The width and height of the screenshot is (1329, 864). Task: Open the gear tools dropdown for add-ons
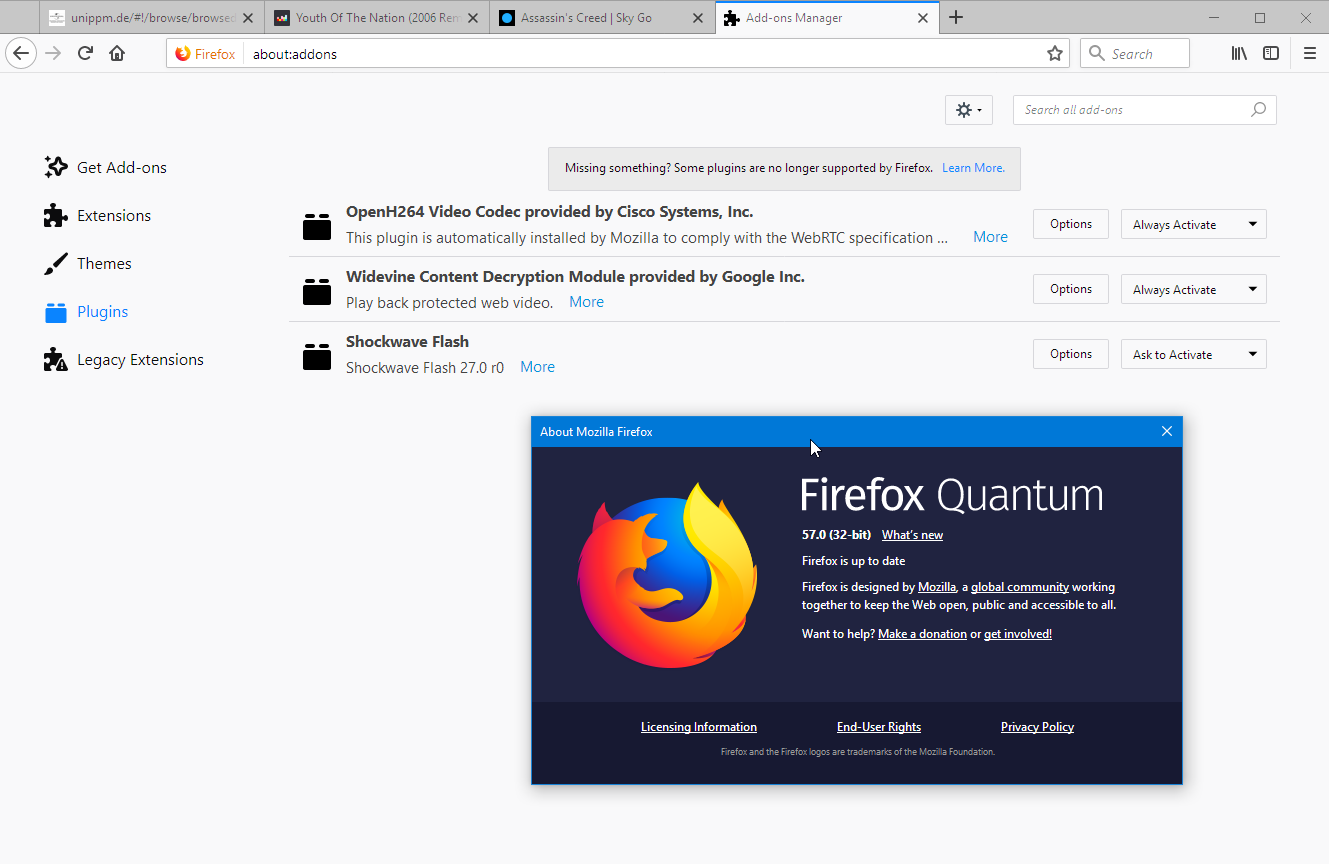tap(969, 110)
